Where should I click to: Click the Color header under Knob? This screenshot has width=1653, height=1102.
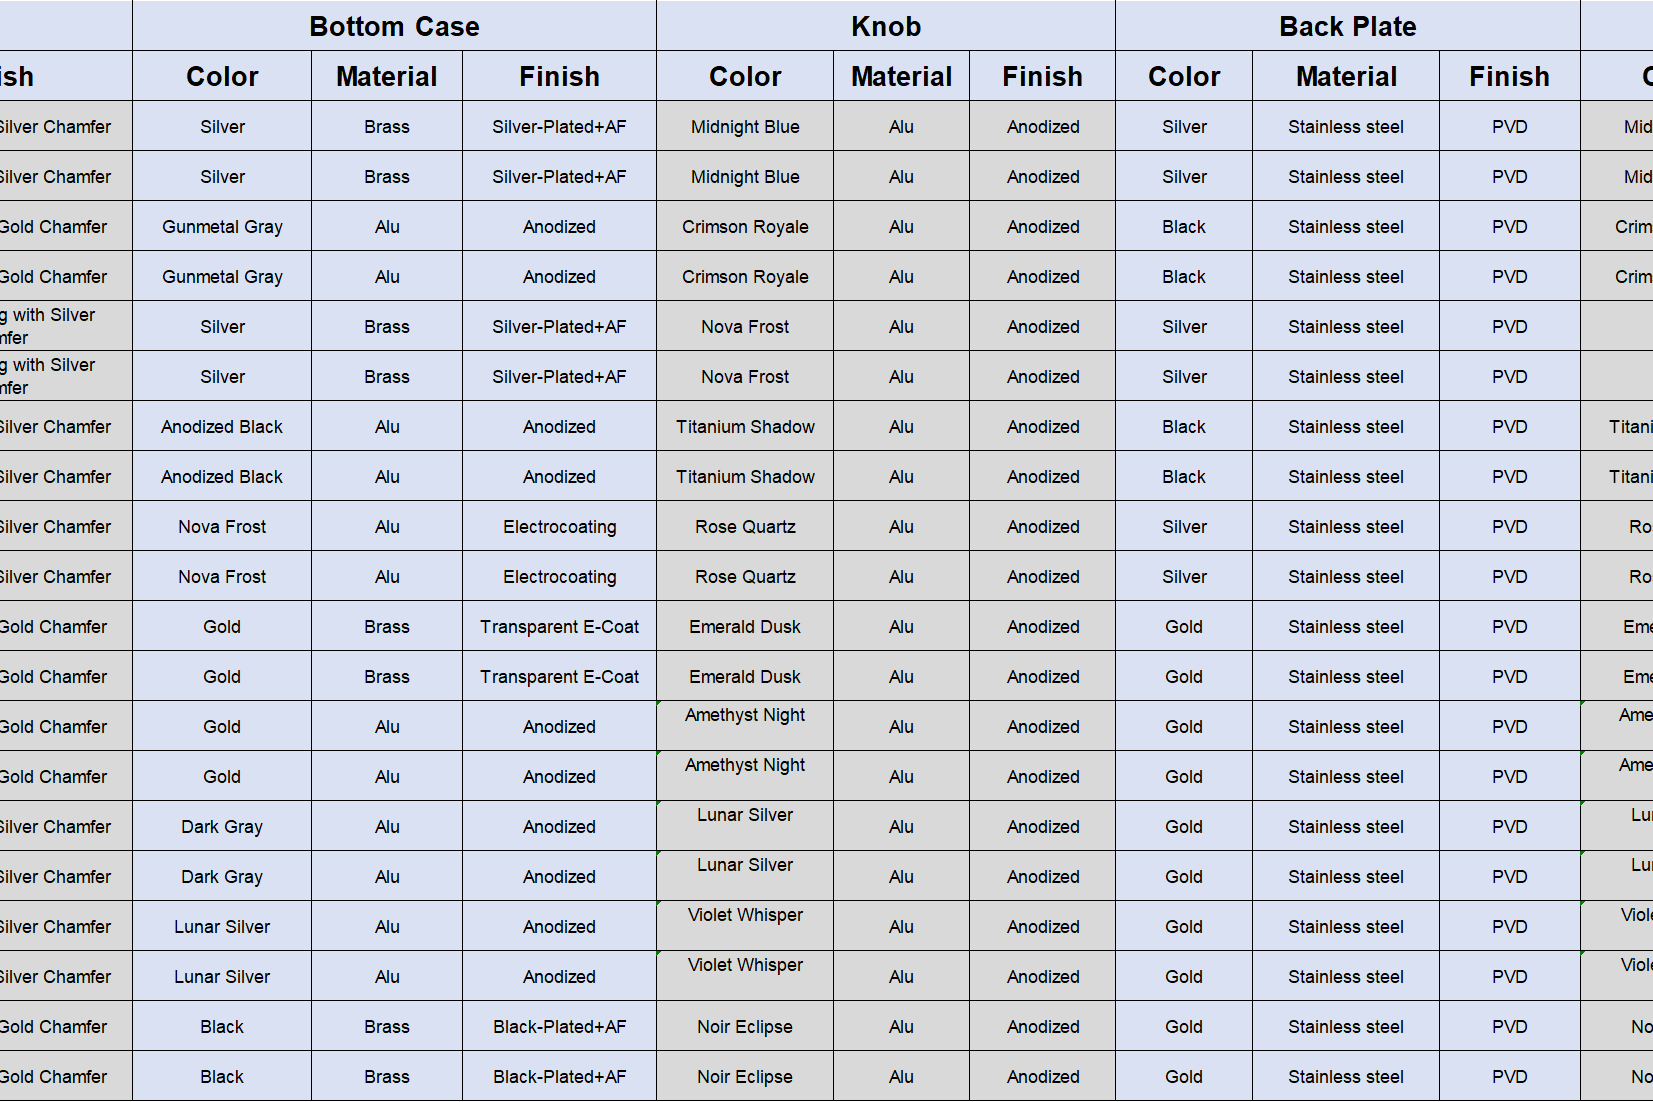coord(745,76)
